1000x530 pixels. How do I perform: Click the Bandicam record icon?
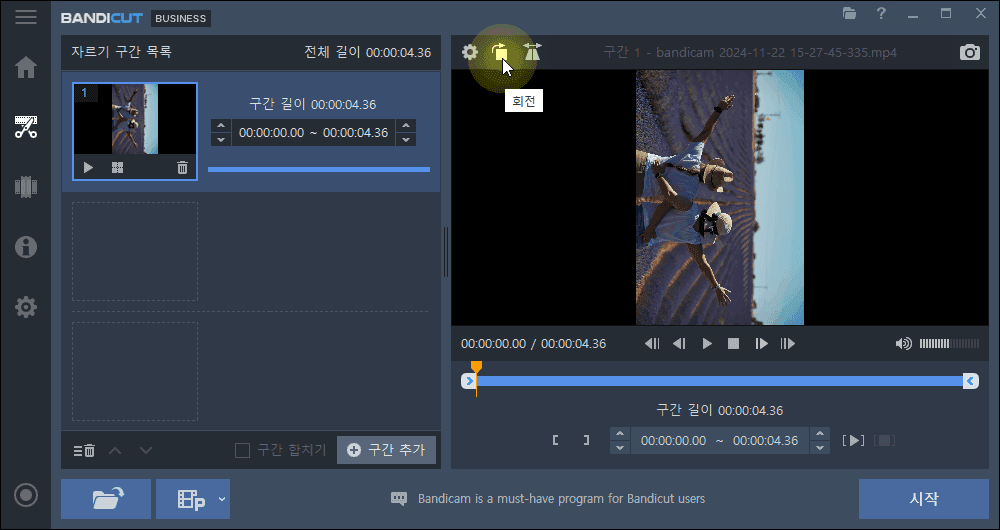click(x=26, y=495)
